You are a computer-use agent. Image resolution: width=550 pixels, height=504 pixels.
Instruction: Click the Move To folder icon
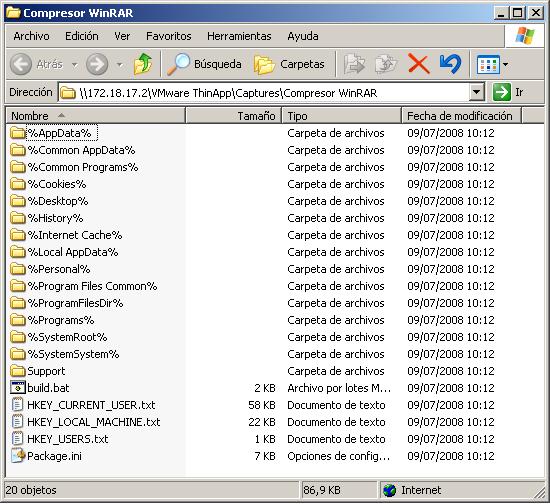pyautogui.click(x=354, y=64)
